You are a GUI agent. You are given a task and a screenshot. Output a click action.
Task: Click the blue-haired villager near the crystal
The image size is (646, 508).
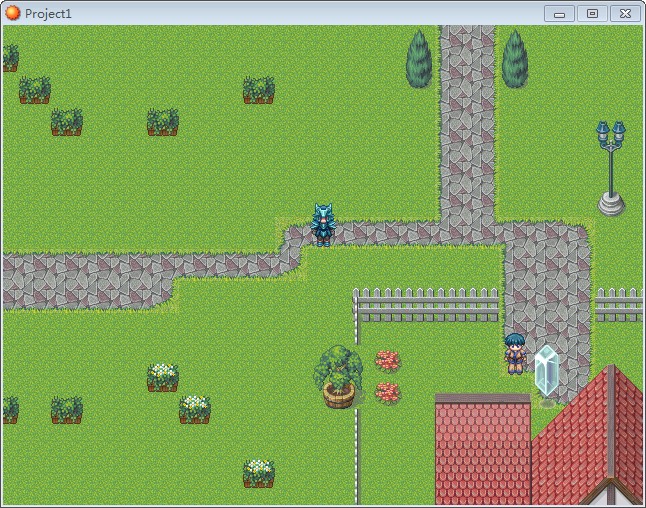[515, 354]
